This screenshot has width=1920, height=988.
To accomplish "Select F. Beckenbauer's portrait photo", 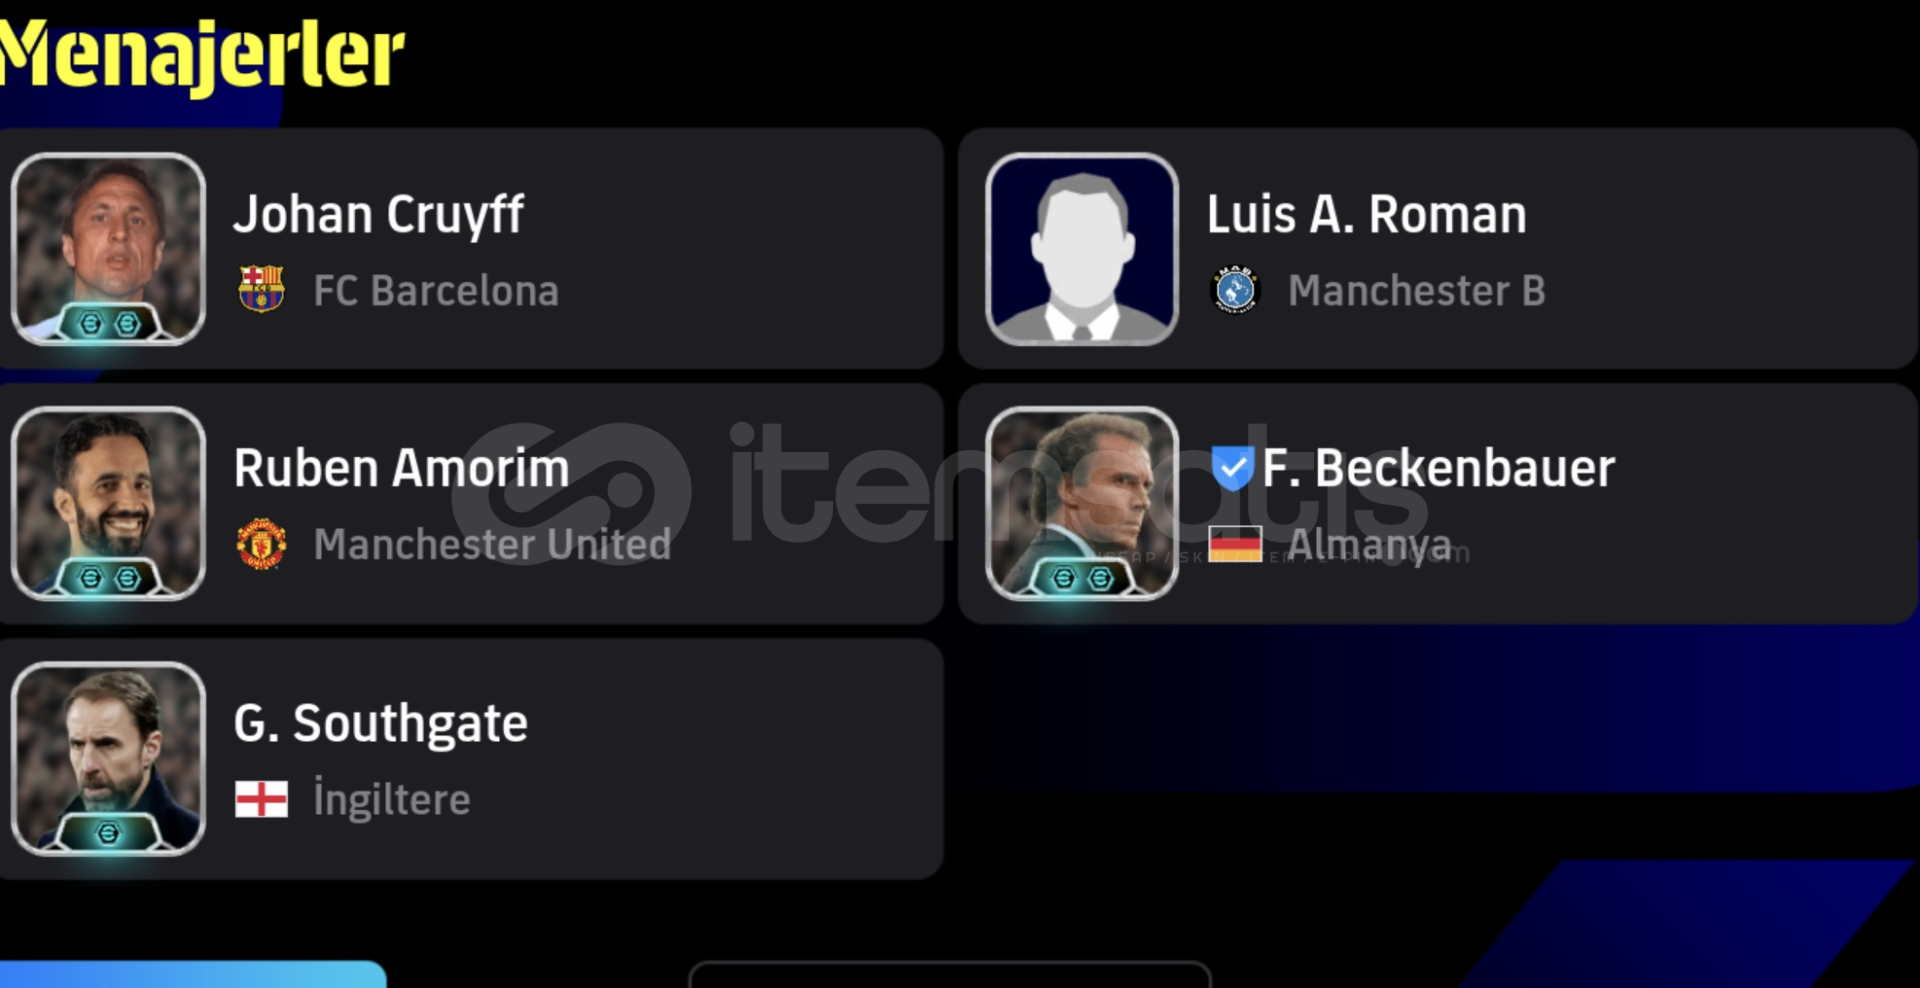I will [1082, 503].
